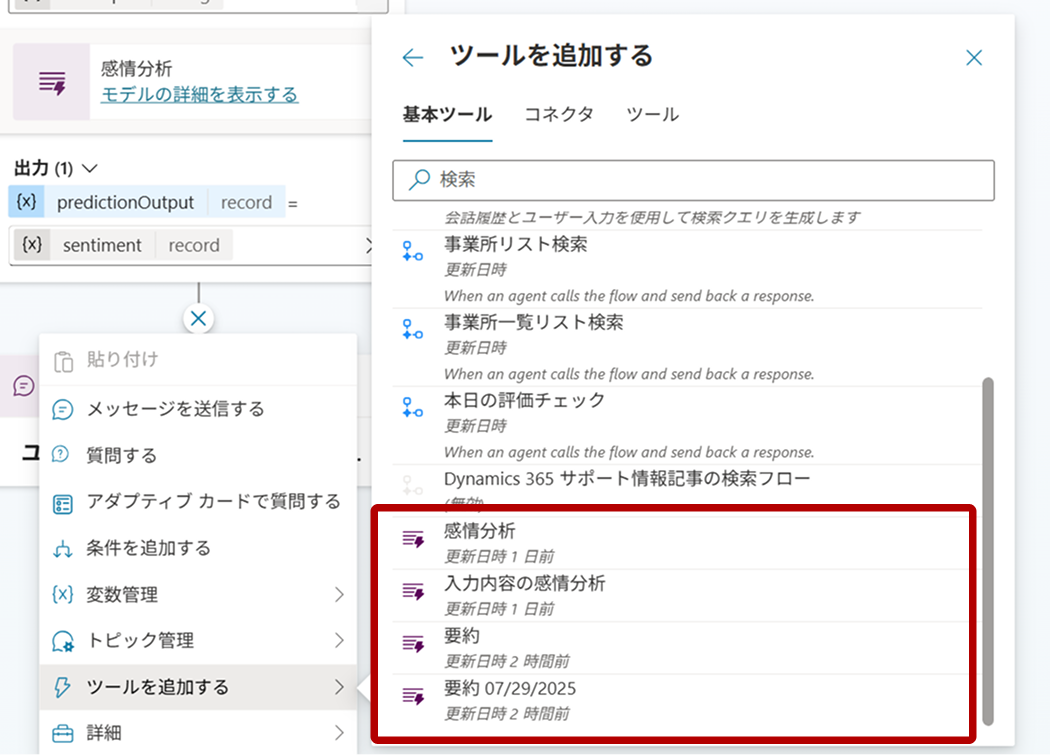Click the 事業所リスト検索 flow icon
Viewport: 1050px width, 755px height.
coord(412,252)
